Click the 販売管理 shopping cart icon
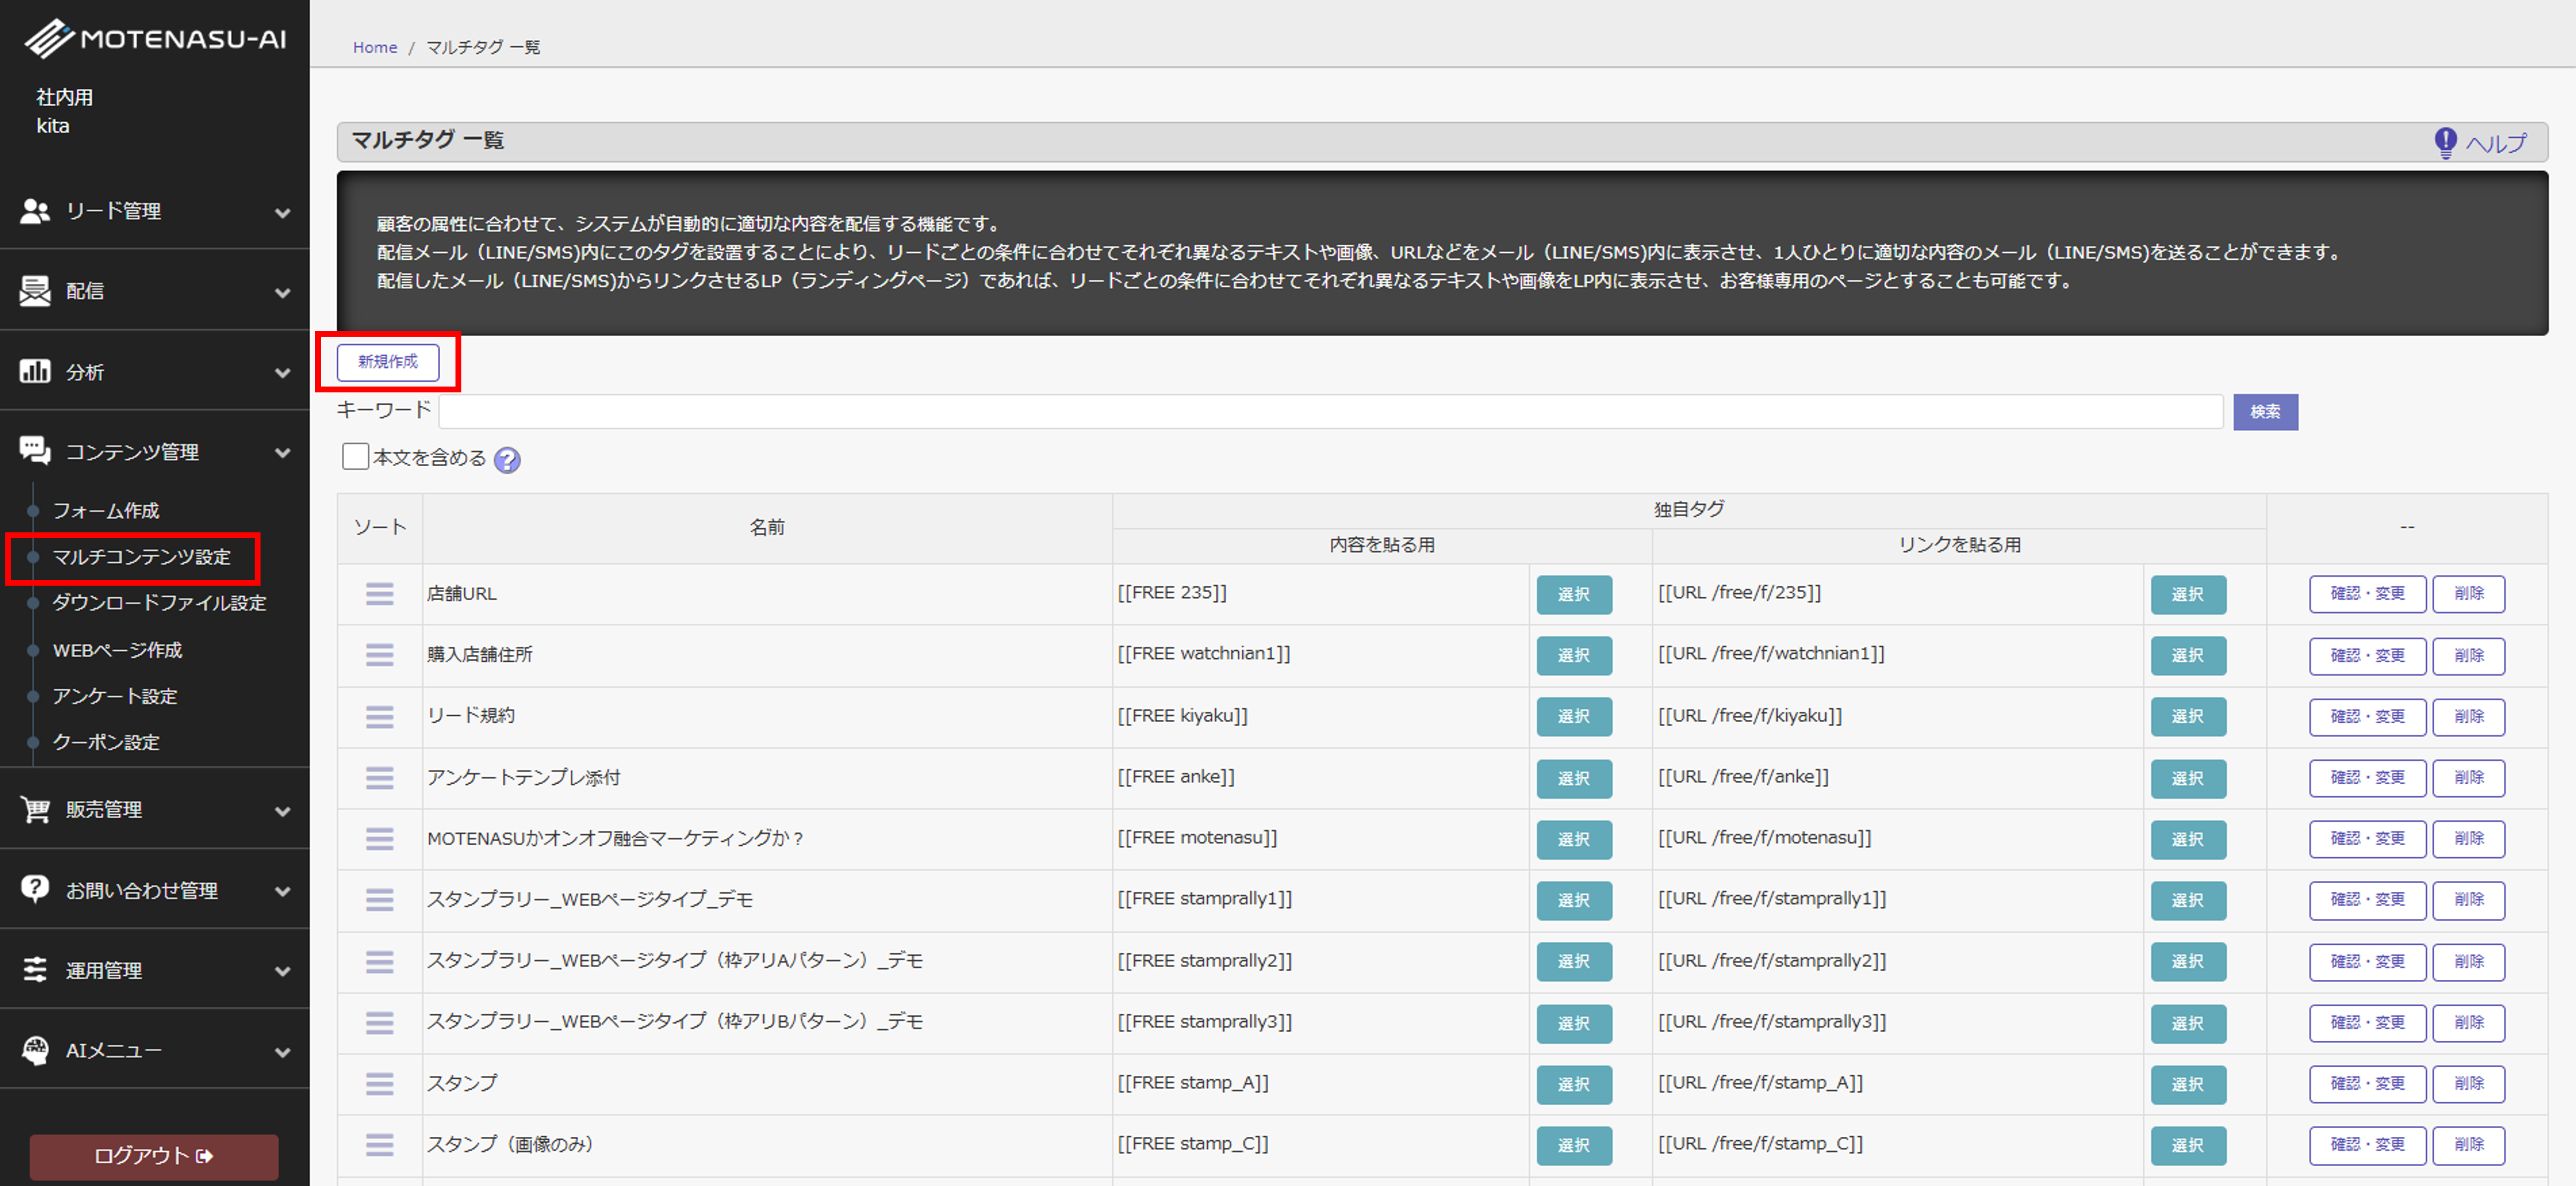Image resolution: width=2576 pixels, height=1186 pixels. pos(35,809)
